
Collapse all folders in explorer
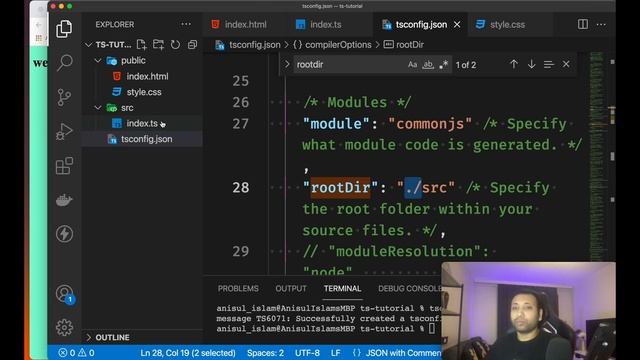pyautogui.click(x=192, y=44)
